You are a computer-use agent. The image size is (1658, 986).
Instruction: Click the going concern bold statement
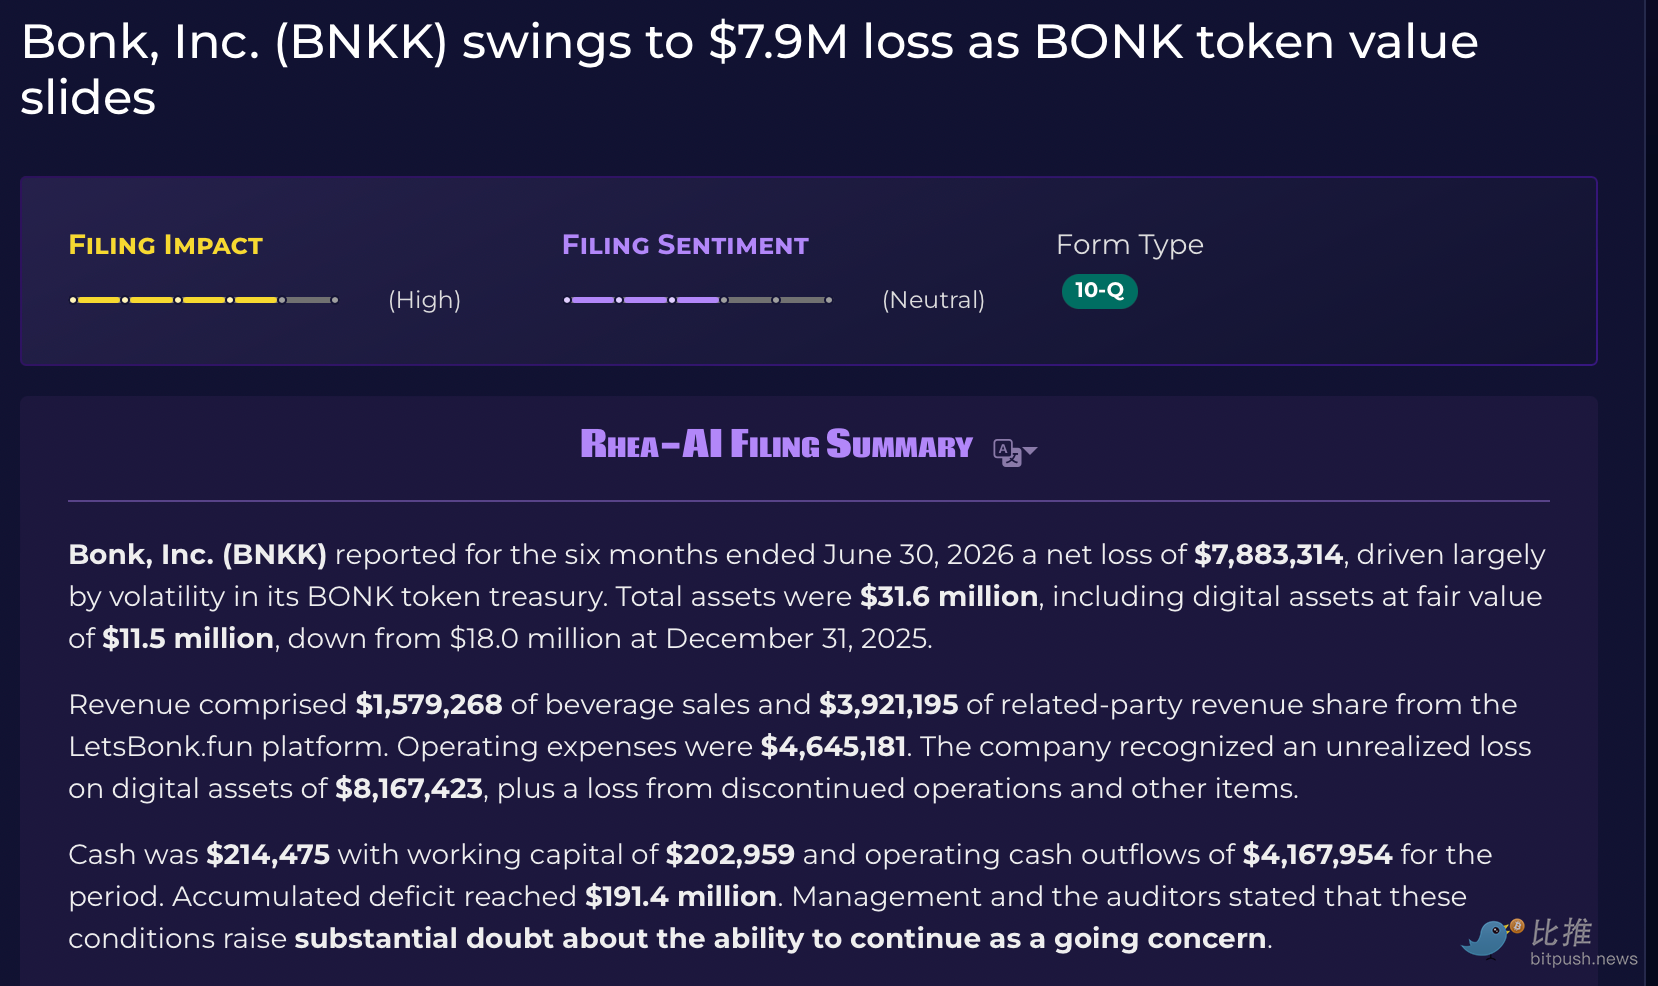point(780,939)
